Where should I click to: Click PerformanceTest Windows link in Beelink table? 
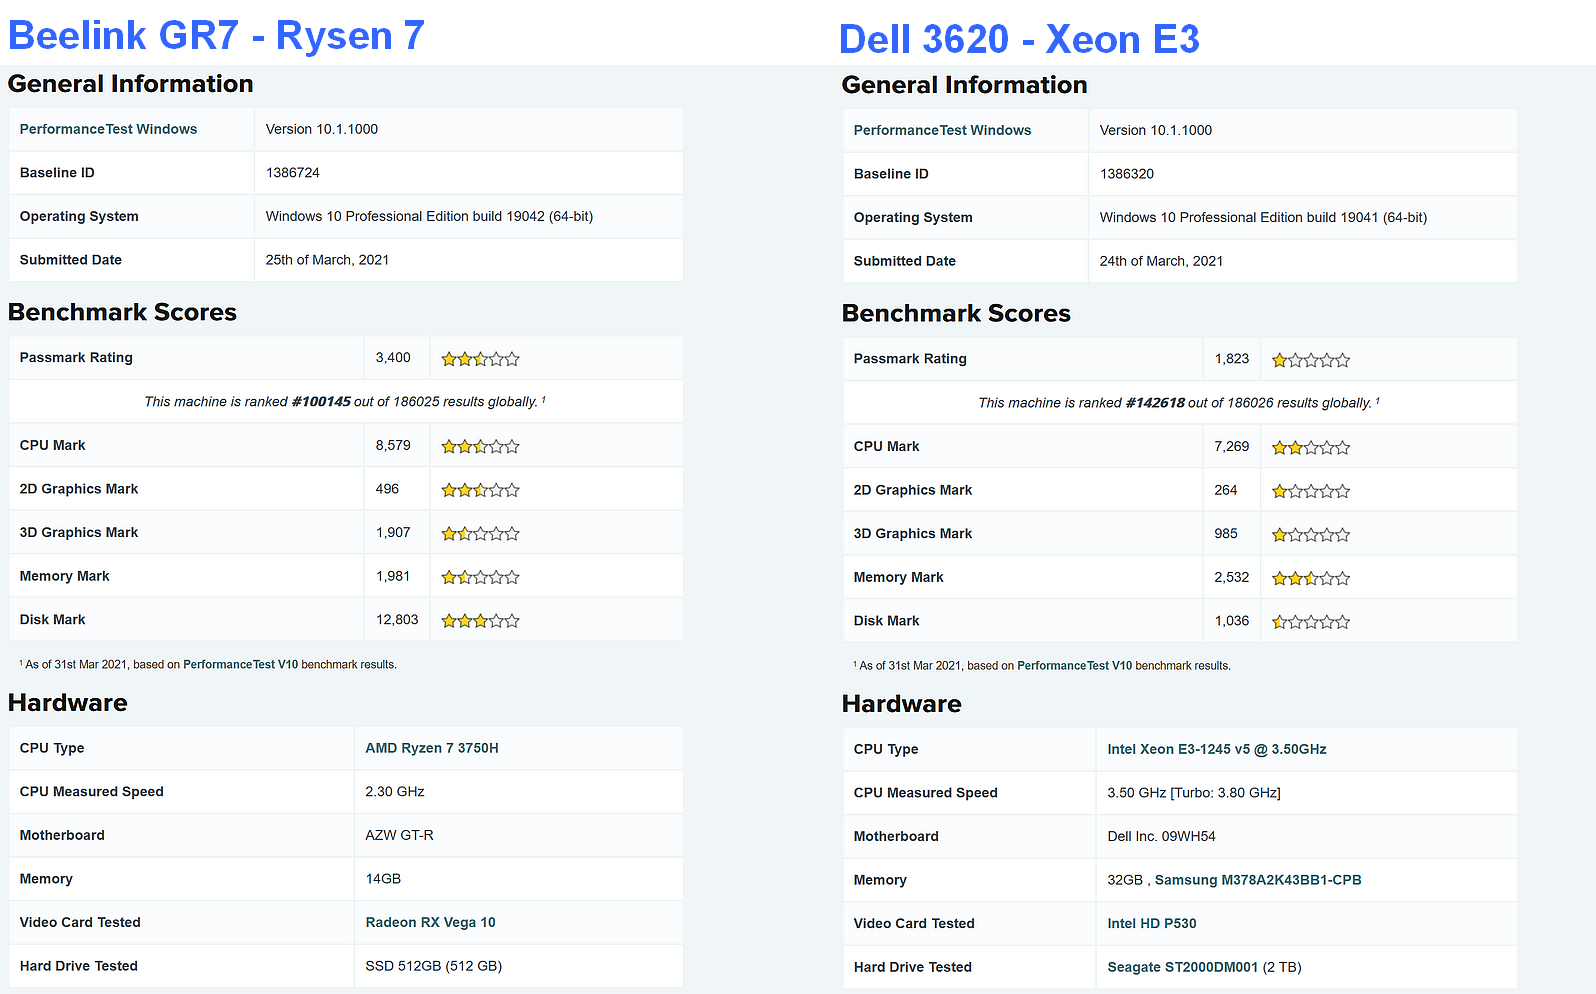tap(108, 129)
